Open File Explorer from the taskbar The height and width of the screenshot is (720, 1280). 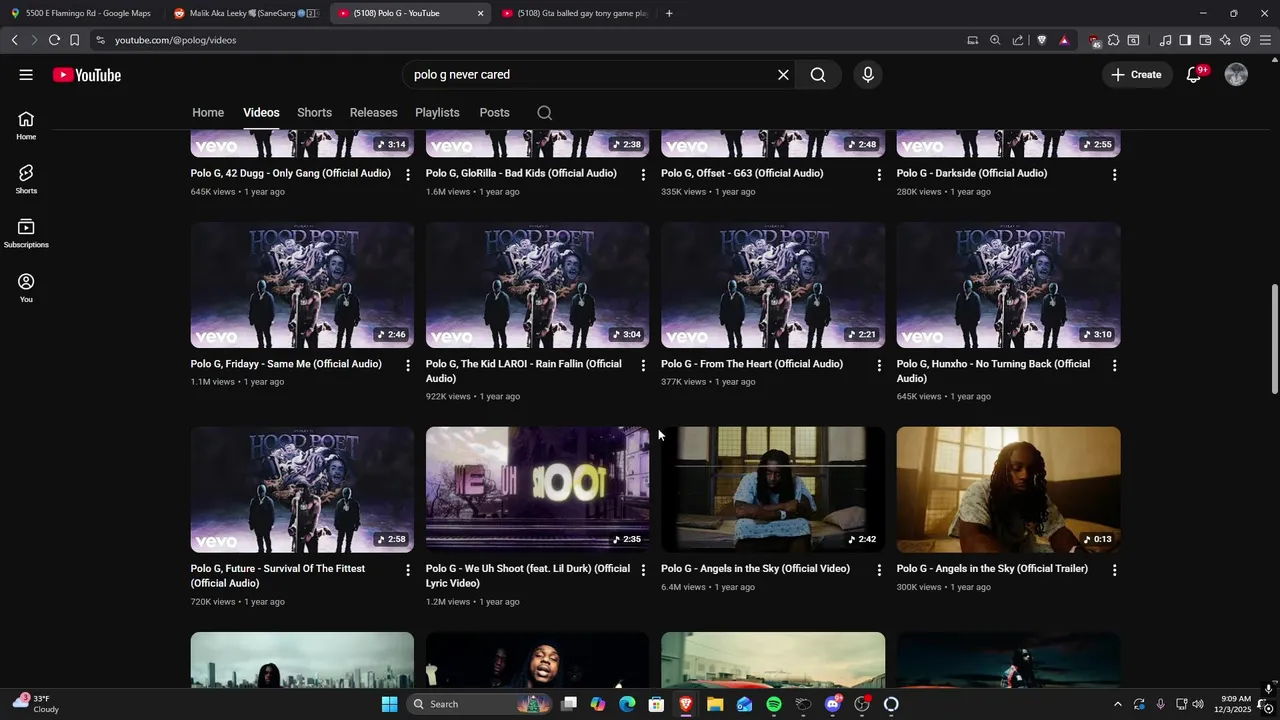point(715,704)
